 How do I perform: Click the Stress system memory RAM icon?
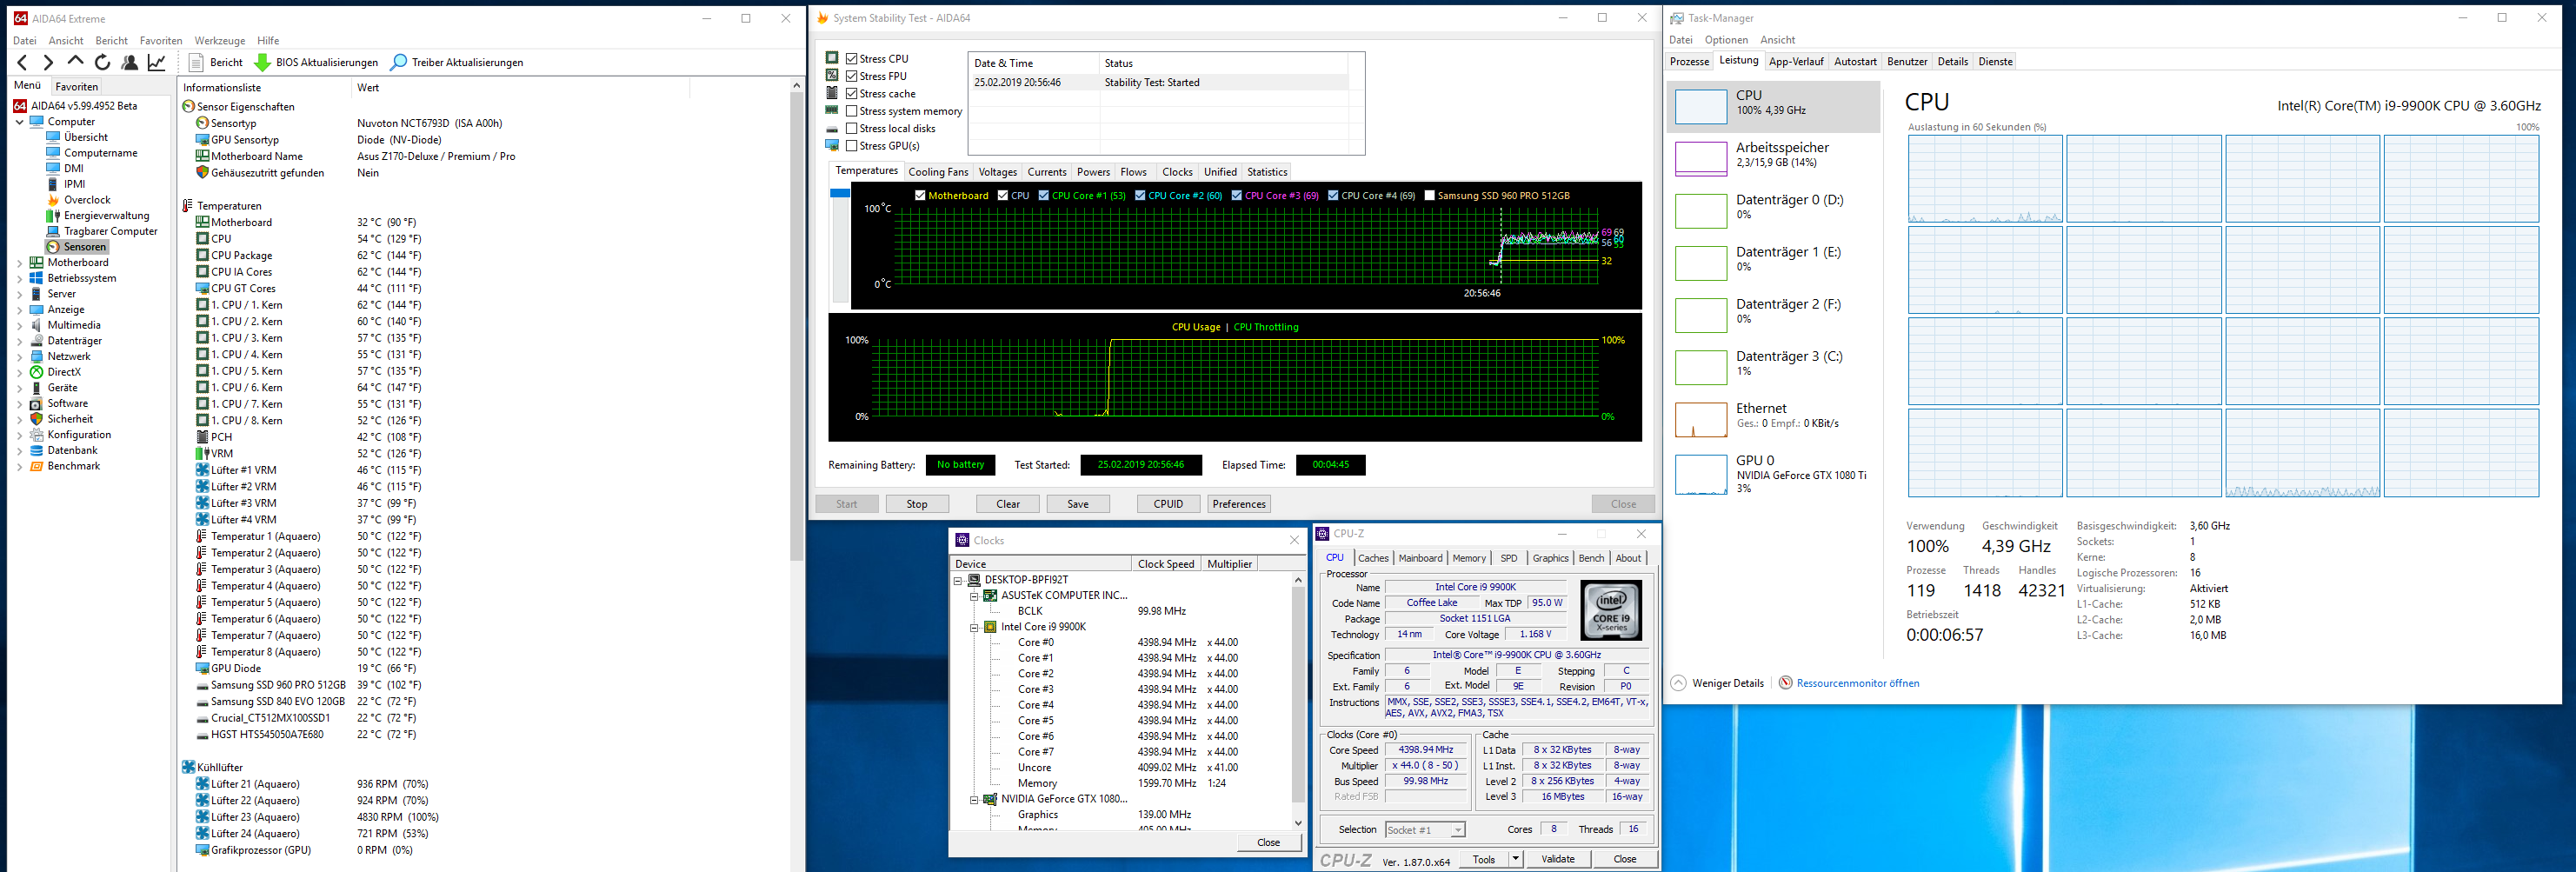click(832, 110)
